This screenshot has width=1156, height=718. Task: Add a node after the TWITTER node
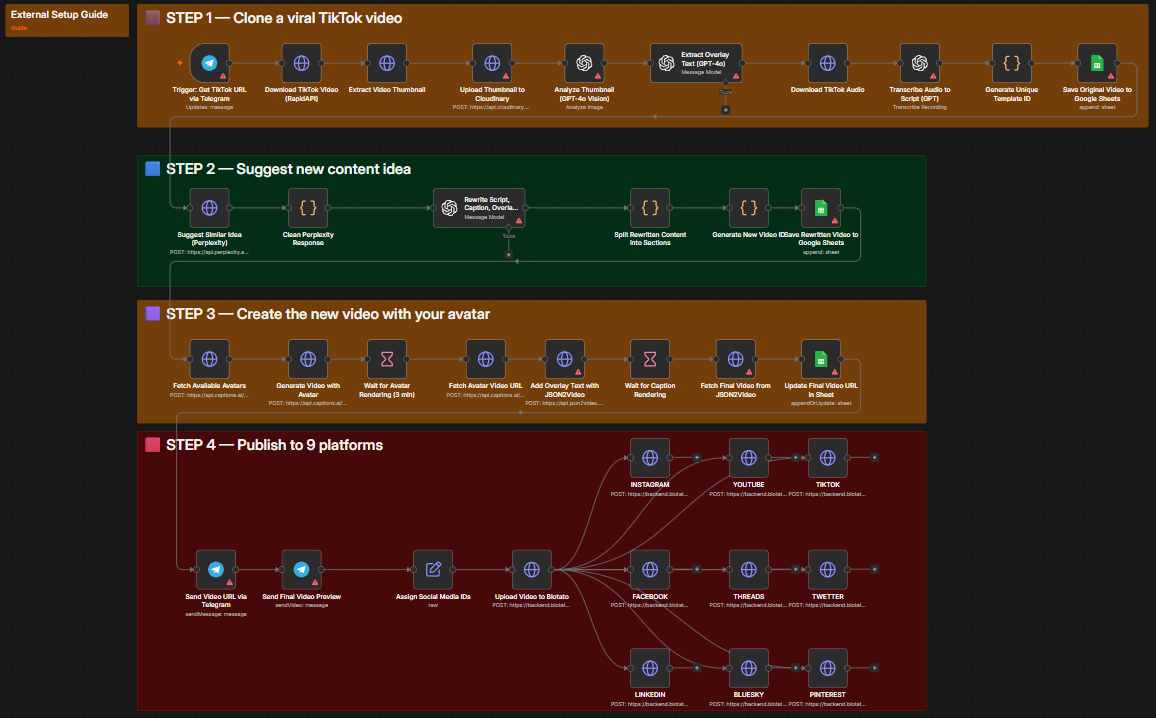pyautogui.click(x=874, y=570)
